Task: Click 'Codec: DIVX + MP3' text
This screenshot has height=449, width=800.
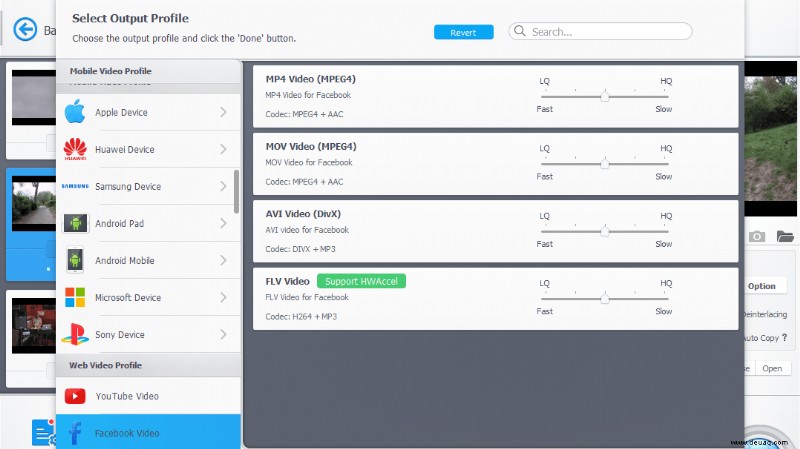Action: (x=300, y=249)
